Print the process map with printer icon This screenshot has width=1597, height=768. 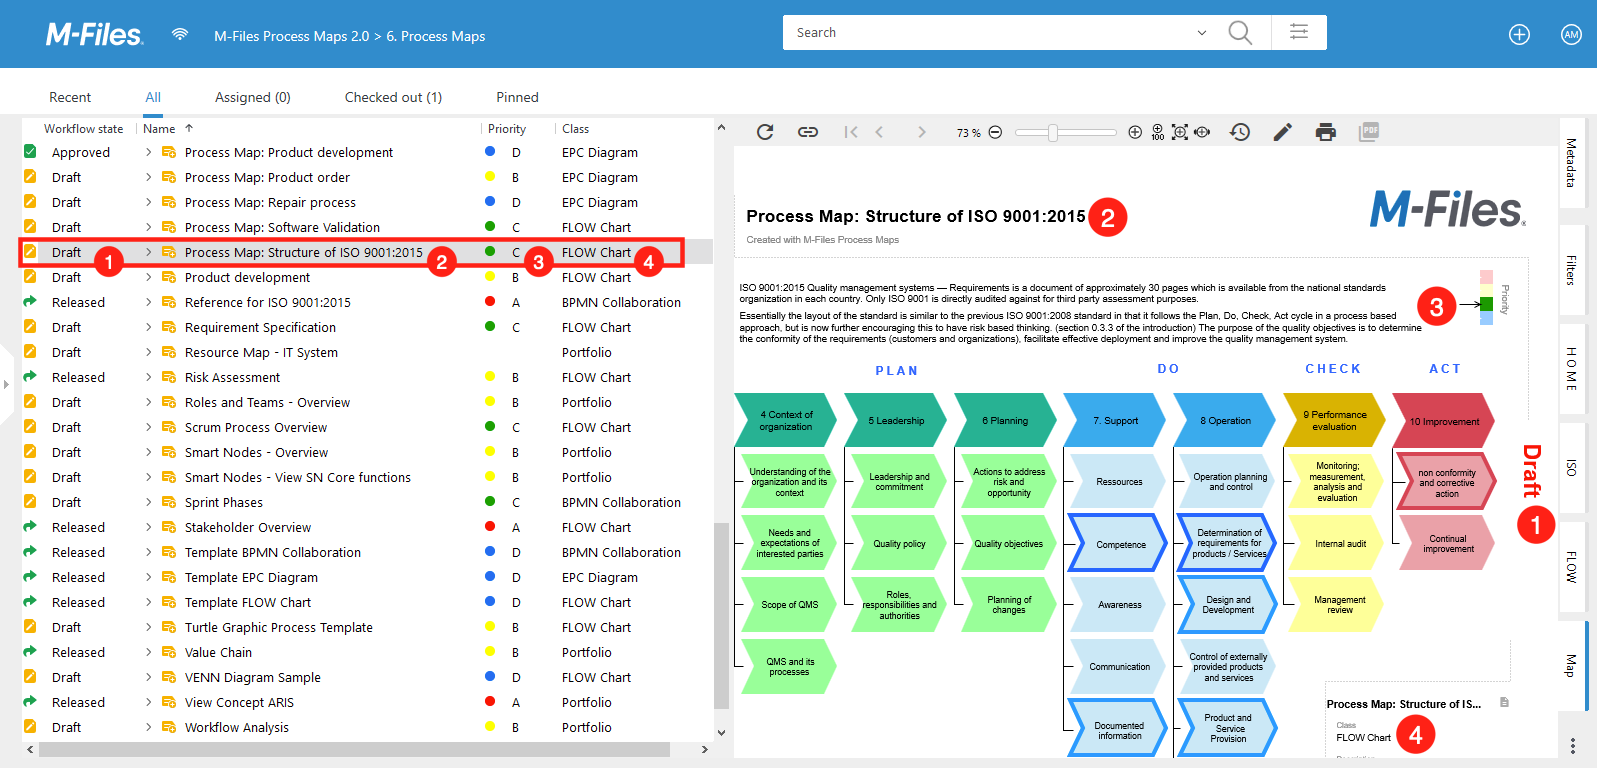[x=1326, y=132]
